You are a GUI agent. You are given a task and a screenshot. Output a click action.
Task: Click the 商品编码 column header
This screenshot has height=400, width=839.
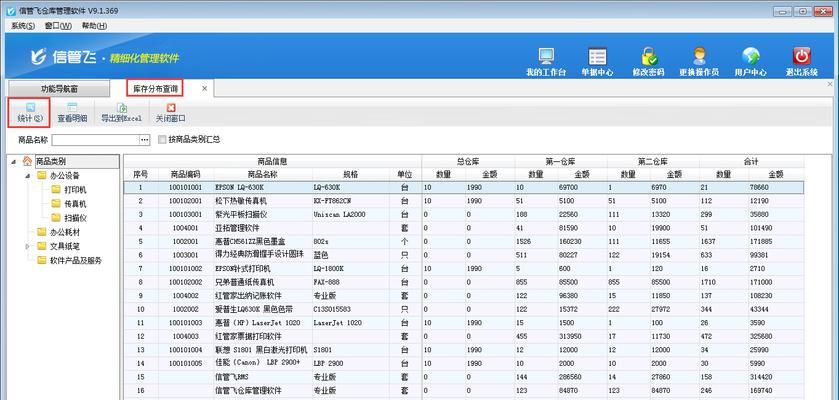[185, 174]
